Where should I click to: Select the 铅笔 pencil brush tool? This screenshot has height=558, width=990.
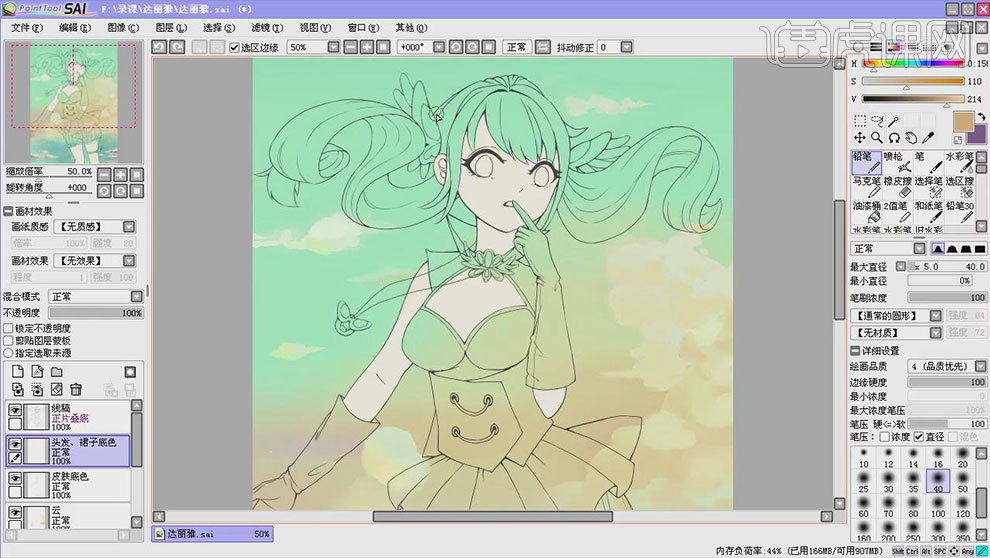[x=866, y=162]
